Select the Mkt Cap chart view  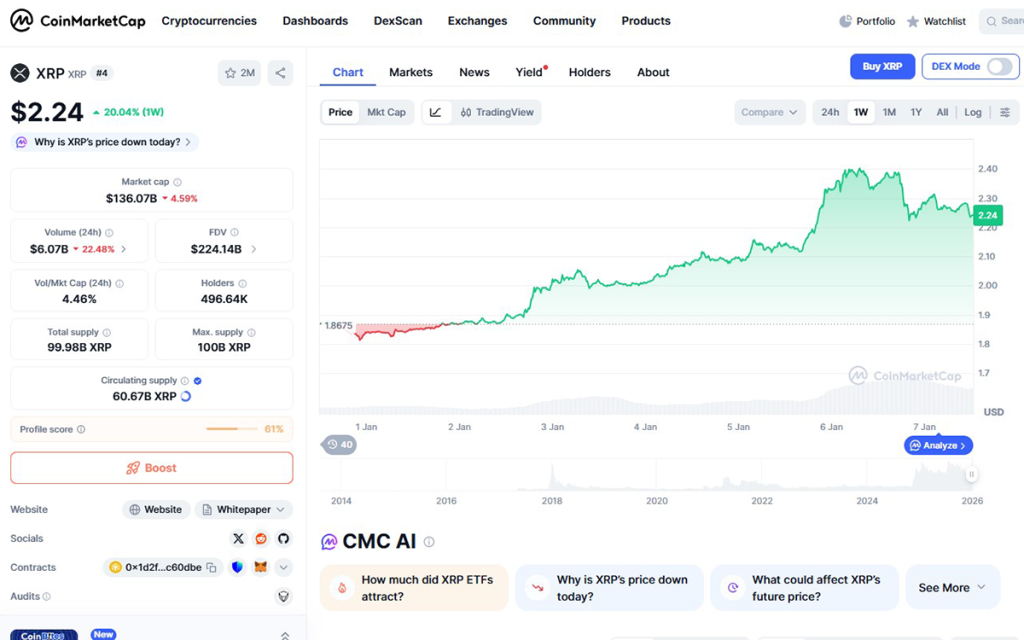386,112
